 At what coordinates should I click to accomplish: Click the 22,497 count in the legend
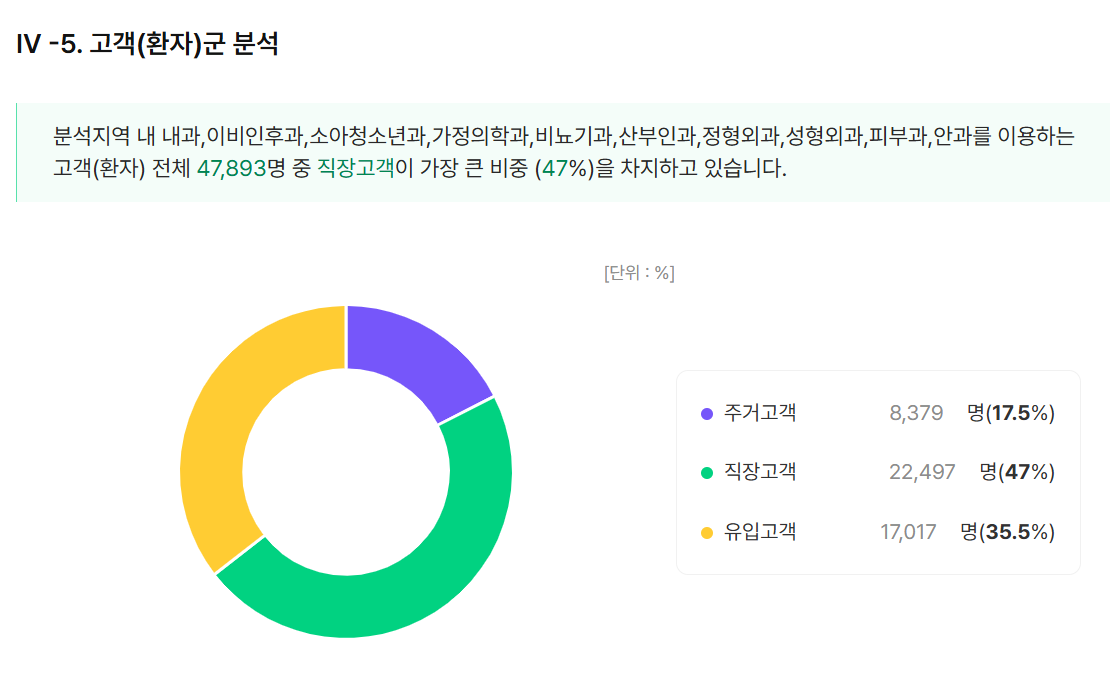click(922, 472)
